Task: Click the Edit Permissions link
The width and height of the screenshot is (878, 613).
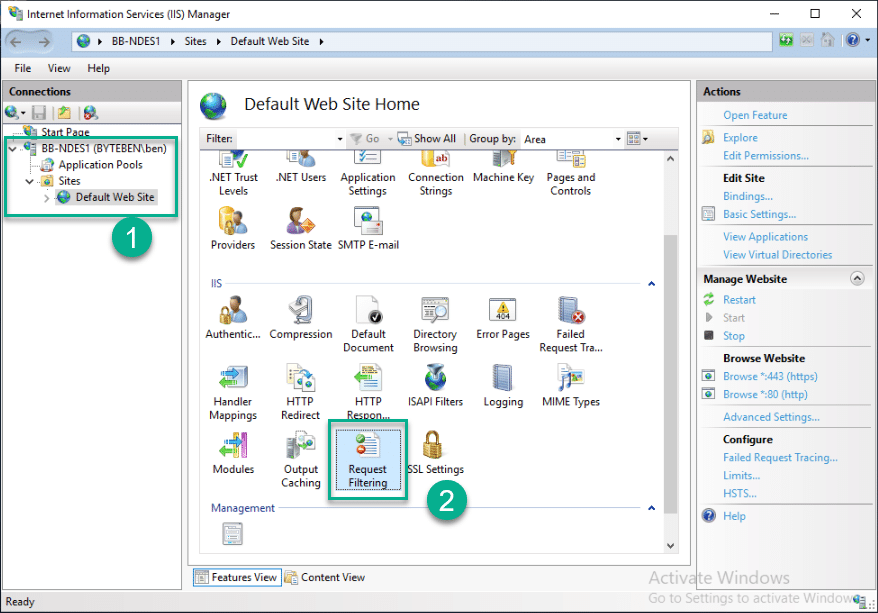Action: coord(765,156)
